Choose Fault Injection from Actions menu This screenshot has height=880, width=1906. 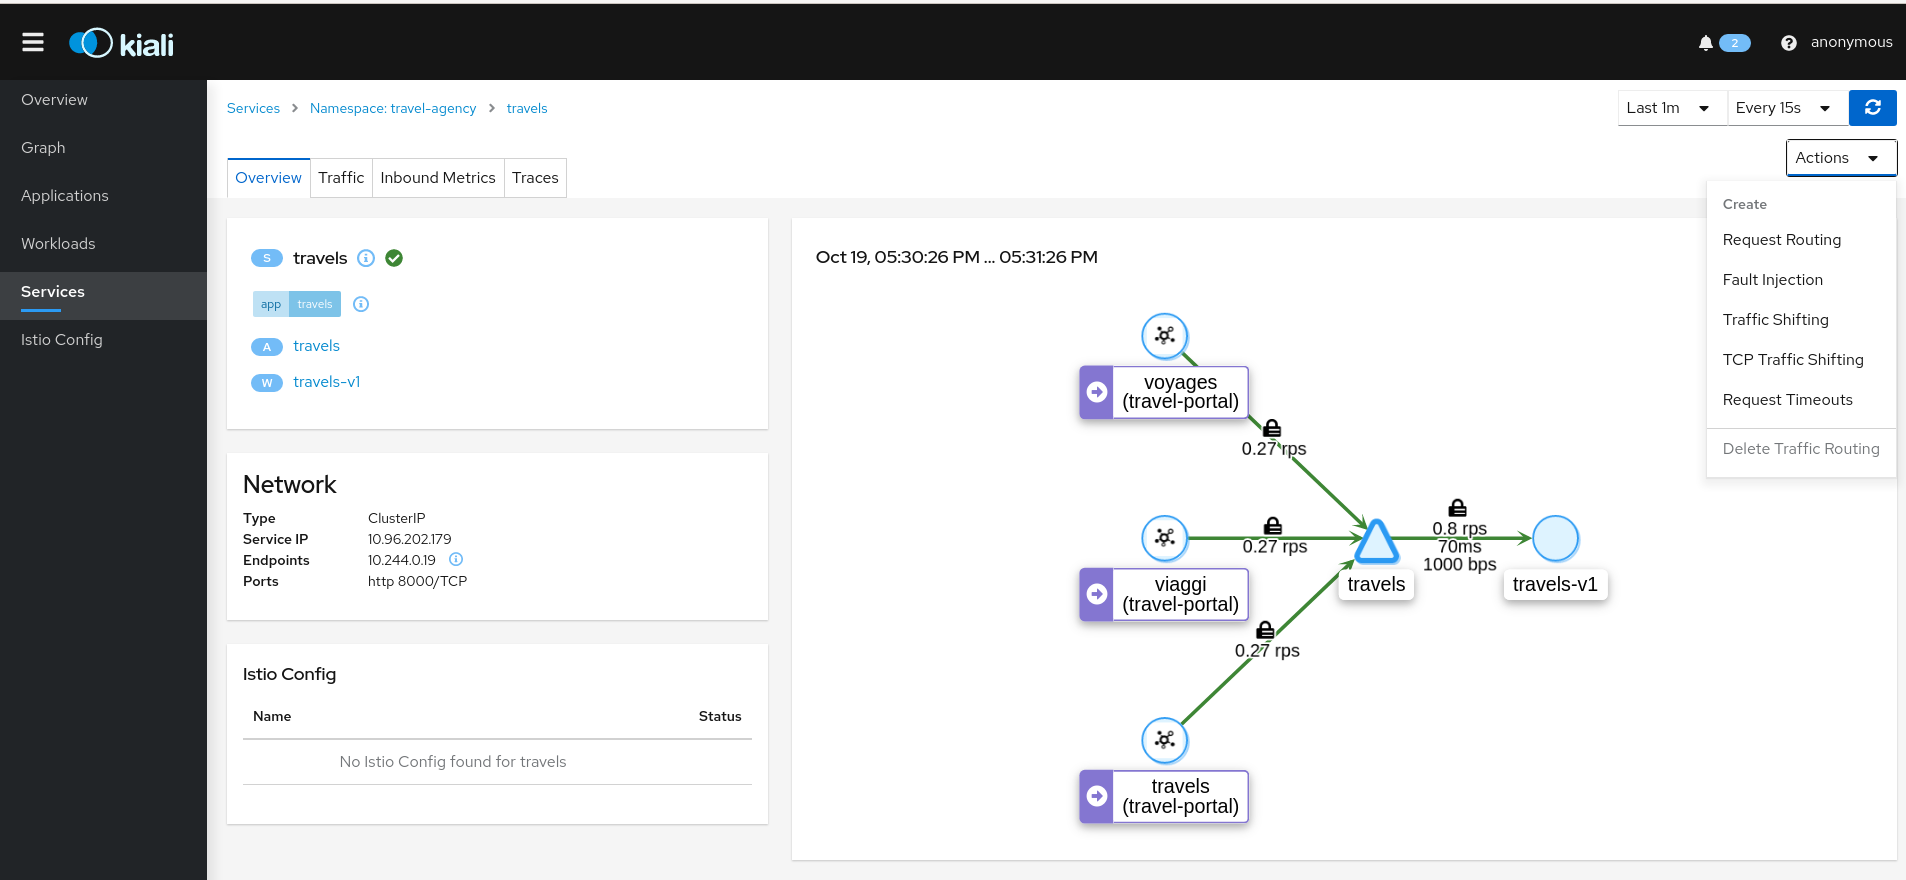point(1772,280)
